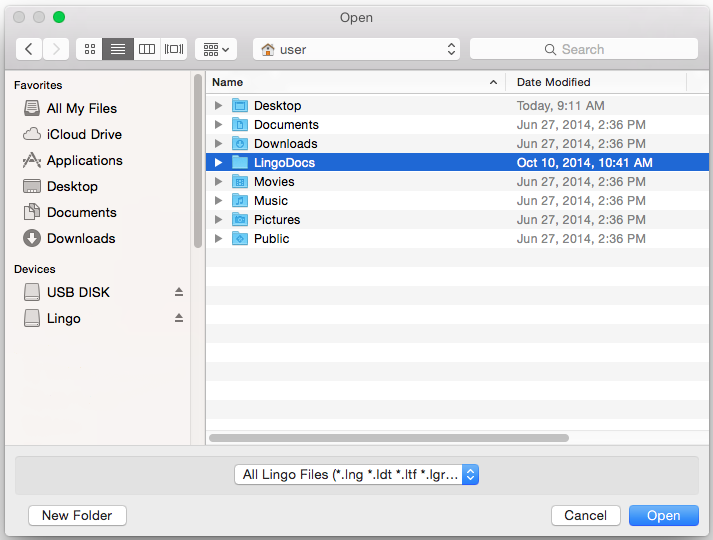Expand the Documents folder disclosure triangle
The image size is (713, 540).
(218, 125)
